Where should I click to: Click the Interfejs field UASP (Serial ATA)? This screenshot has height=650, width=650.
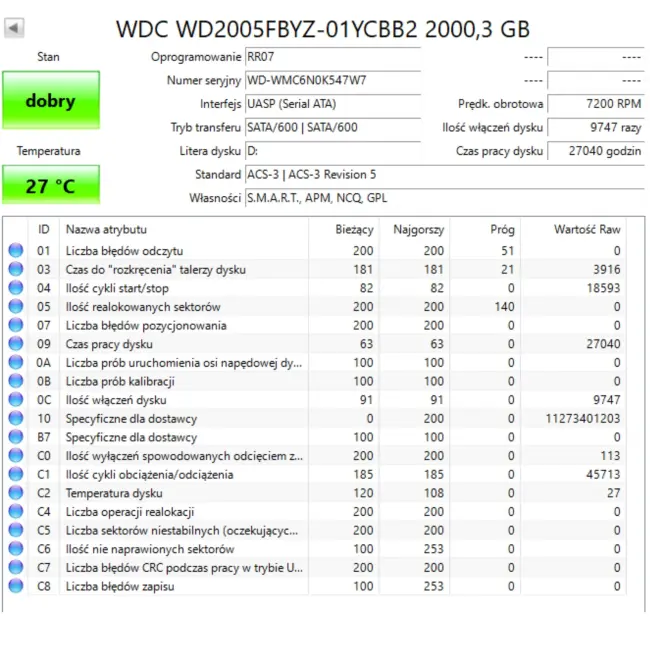pyautogui.click(x=333, y=104)
